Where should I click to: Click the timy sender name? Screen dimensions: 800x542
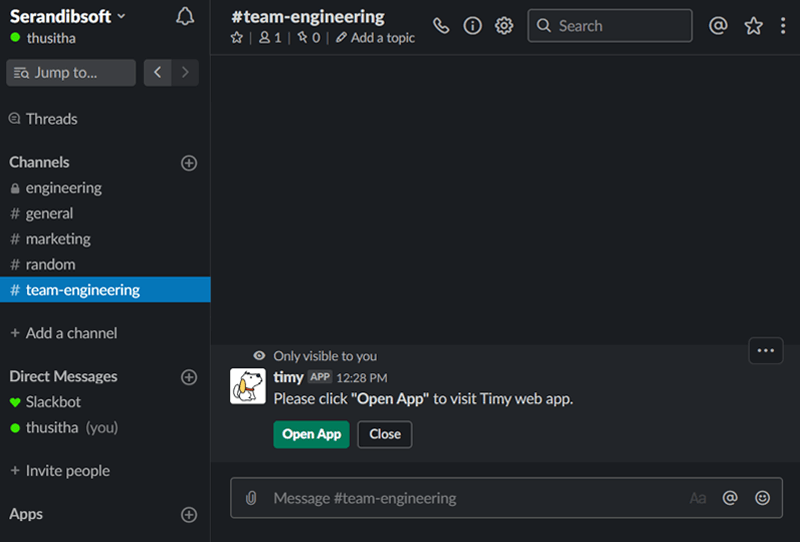pos(288,377)
